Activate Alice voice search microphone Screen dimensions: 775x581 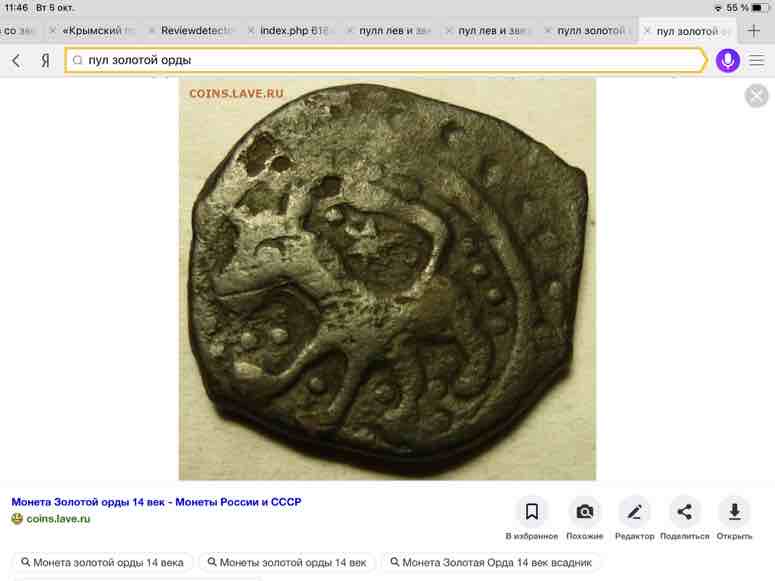(x=727, y=61)
